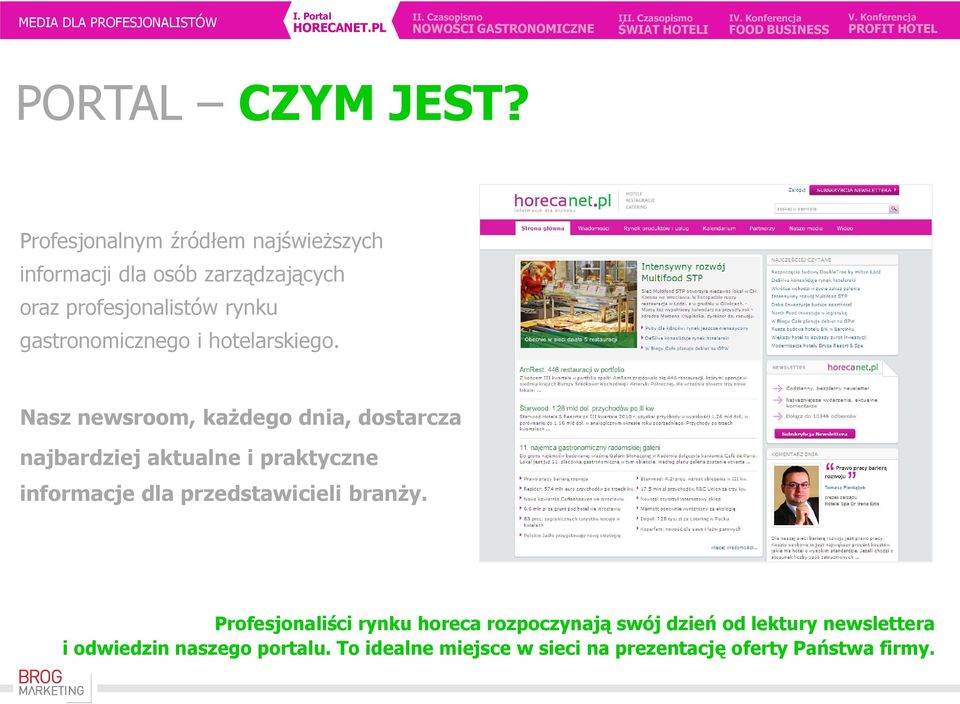The image size is (960, 704).
Task: Click the Zaloguj login link
Action: [x=797, y=190]
